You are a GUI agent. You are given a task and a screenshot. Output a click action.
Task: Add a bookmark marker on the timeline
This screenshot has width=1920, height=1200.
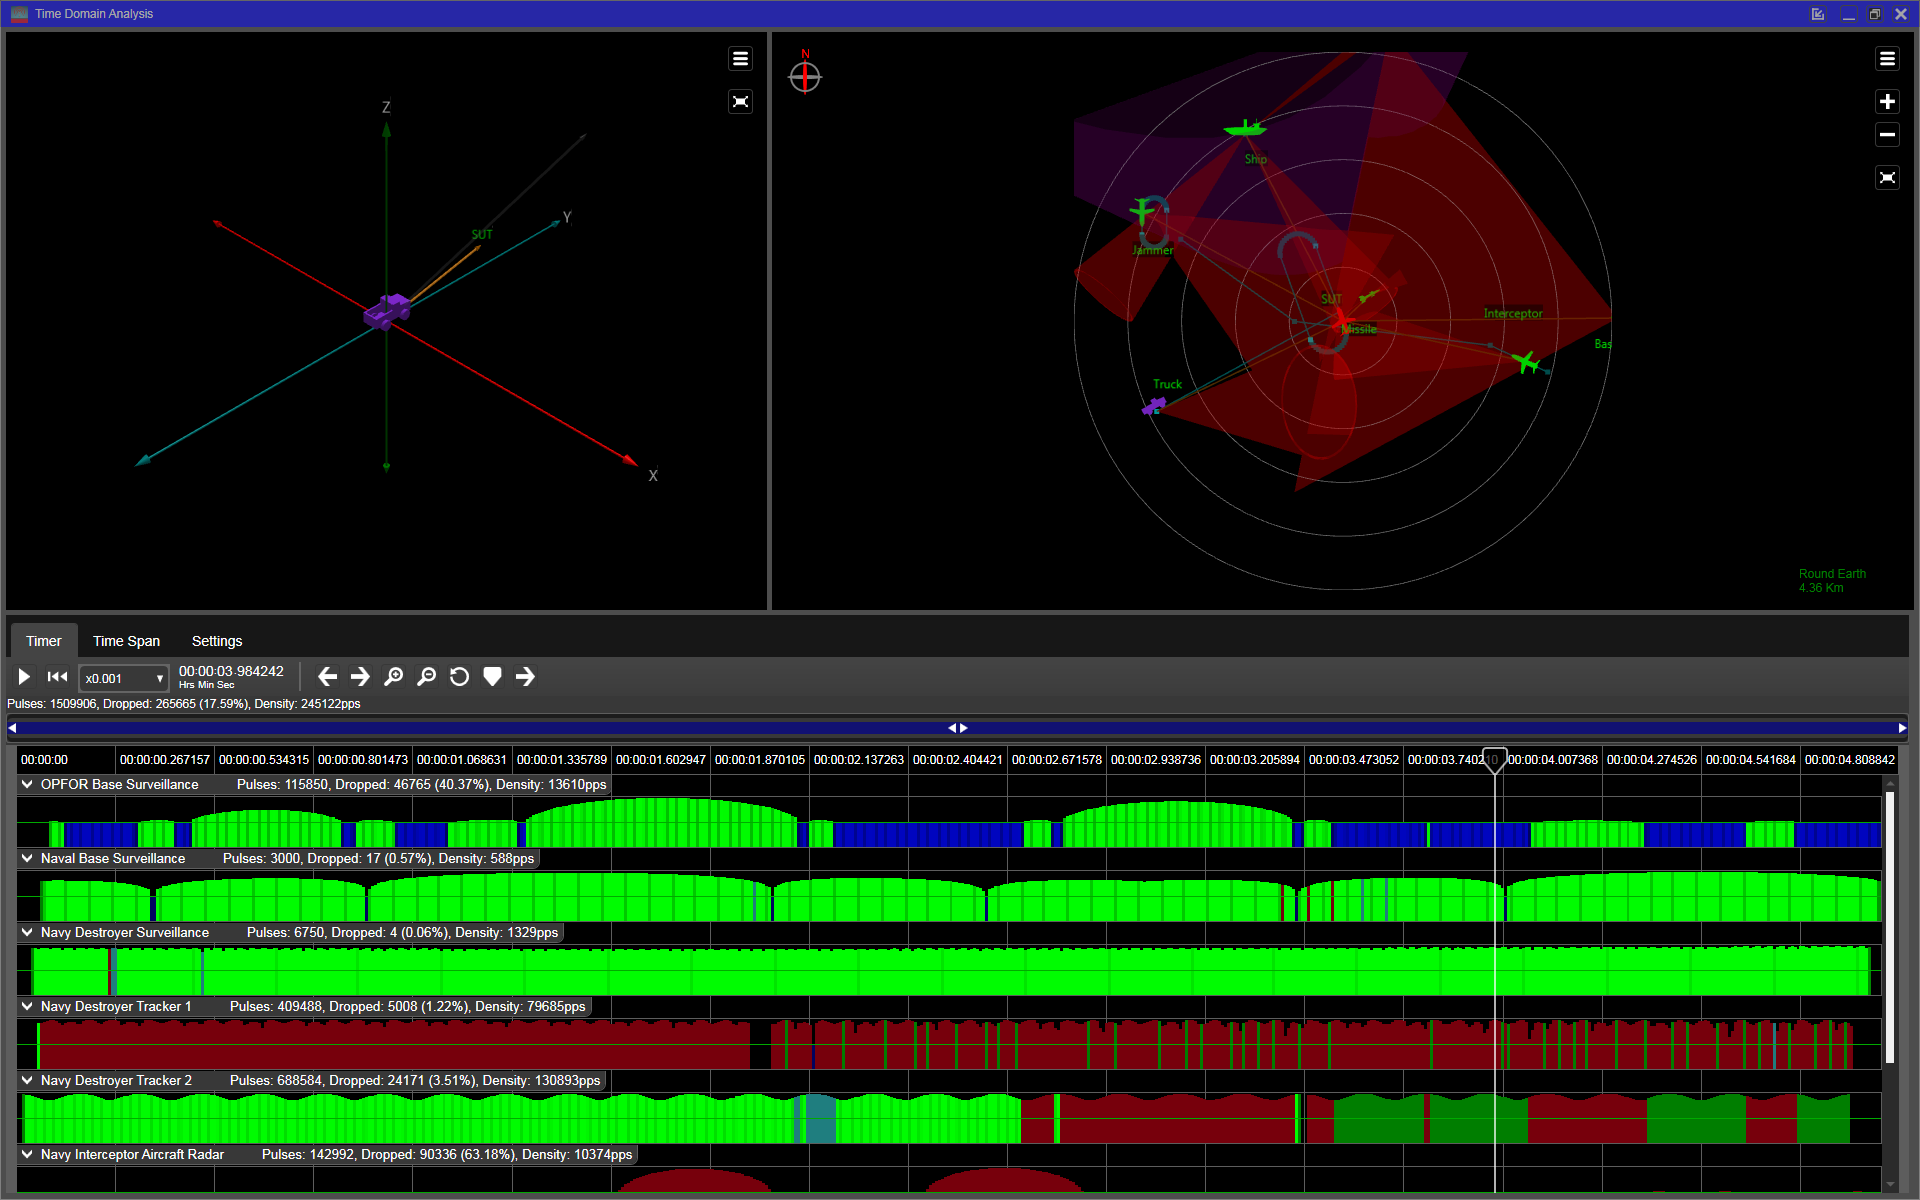[x=492, y=677]
